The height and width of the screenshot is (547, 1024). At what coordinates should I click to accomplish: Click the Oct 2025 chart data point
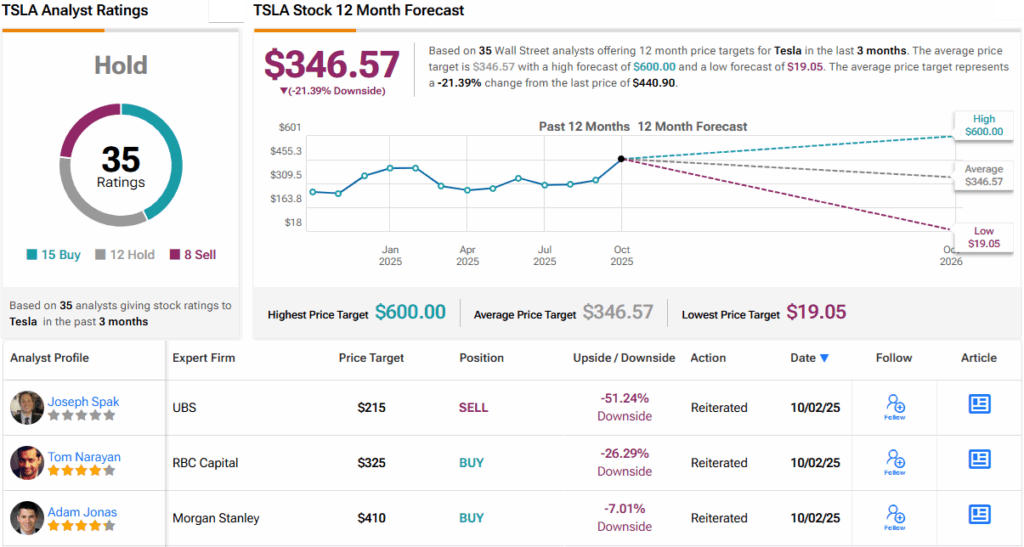621,158
